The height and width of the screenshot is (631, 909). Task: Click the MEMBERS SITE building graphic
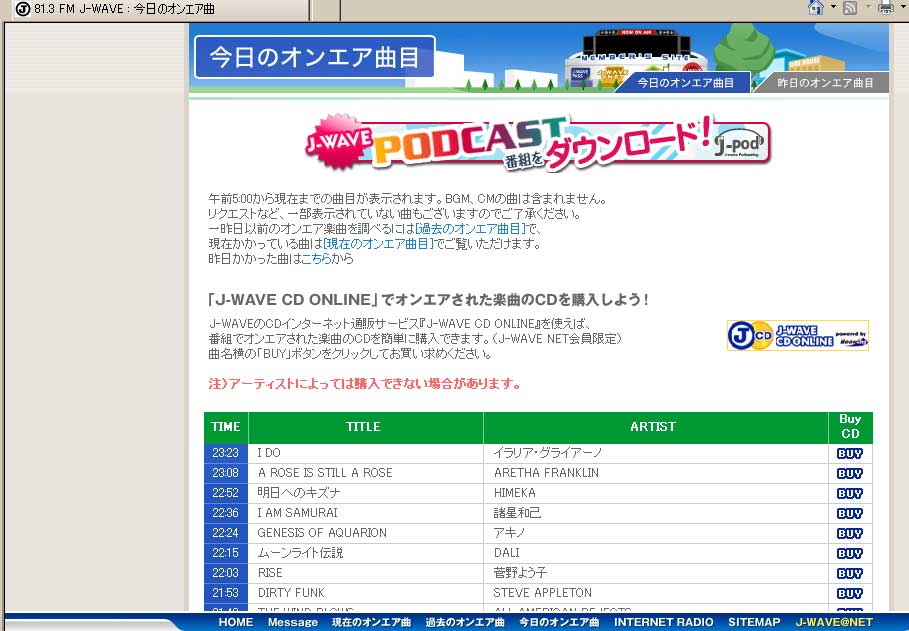(x=637, y=58)
